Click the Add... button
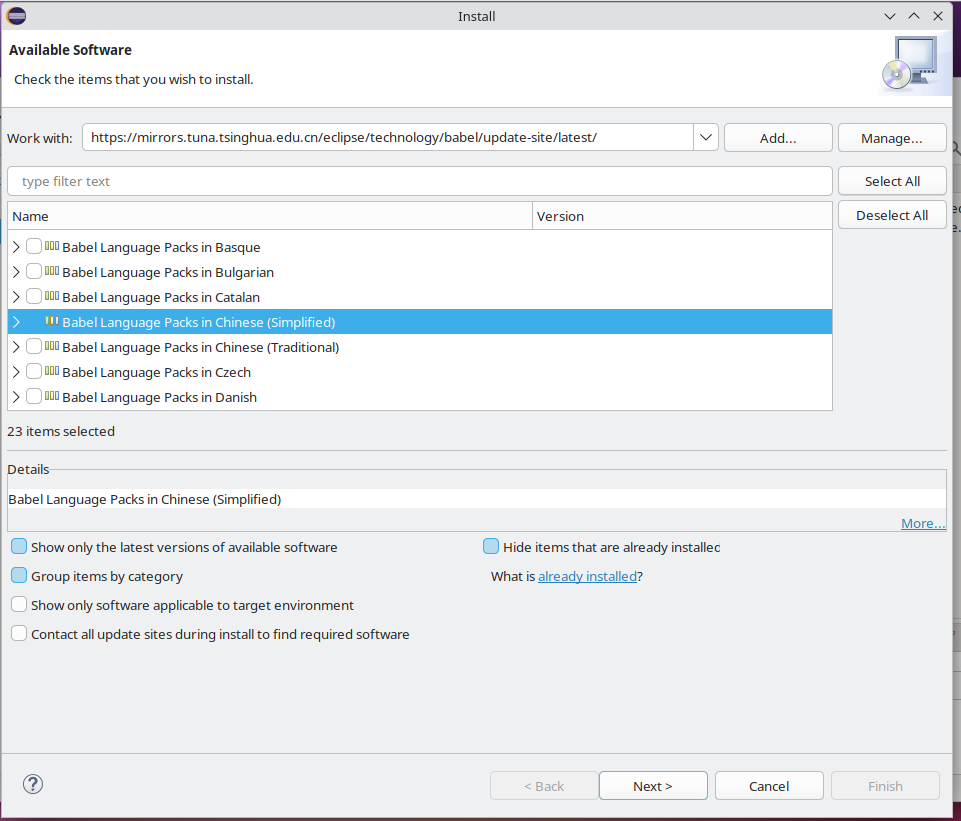The width and height of the screenshot is (961, 821). coord(778,138)
